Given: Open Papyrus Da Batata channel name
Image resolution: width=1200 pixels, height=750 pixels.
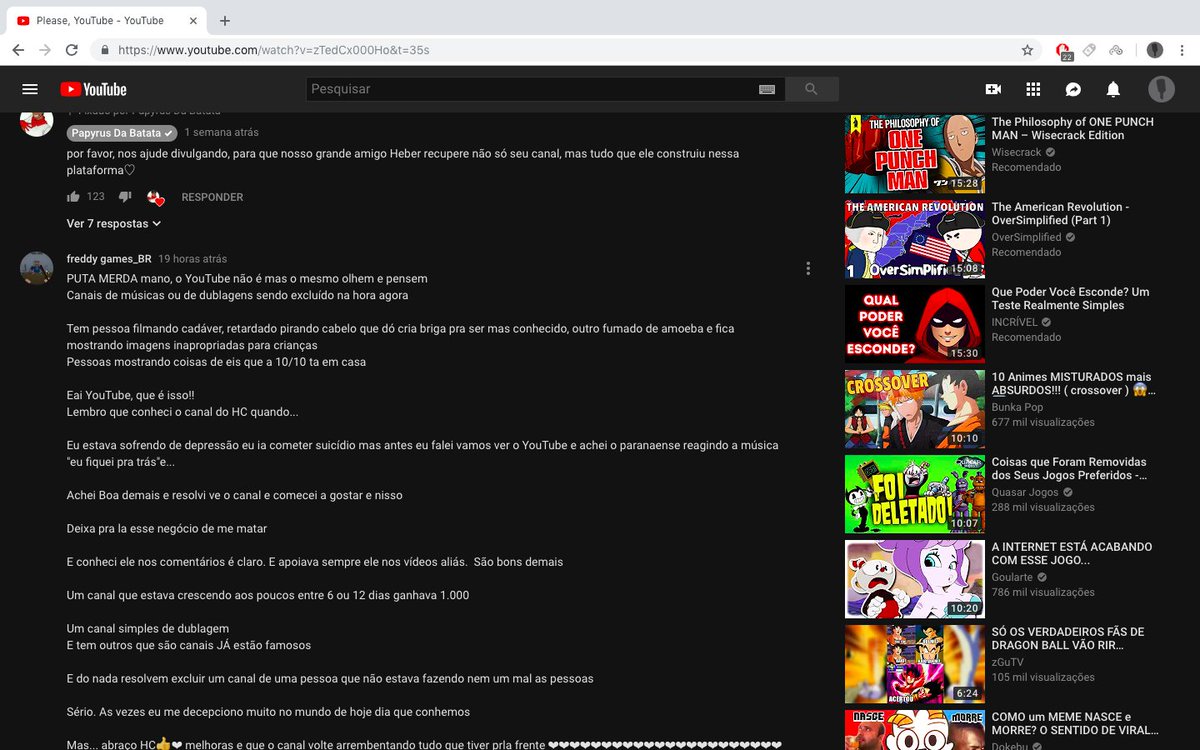Looking at the screenshot, I should (122, 132).
